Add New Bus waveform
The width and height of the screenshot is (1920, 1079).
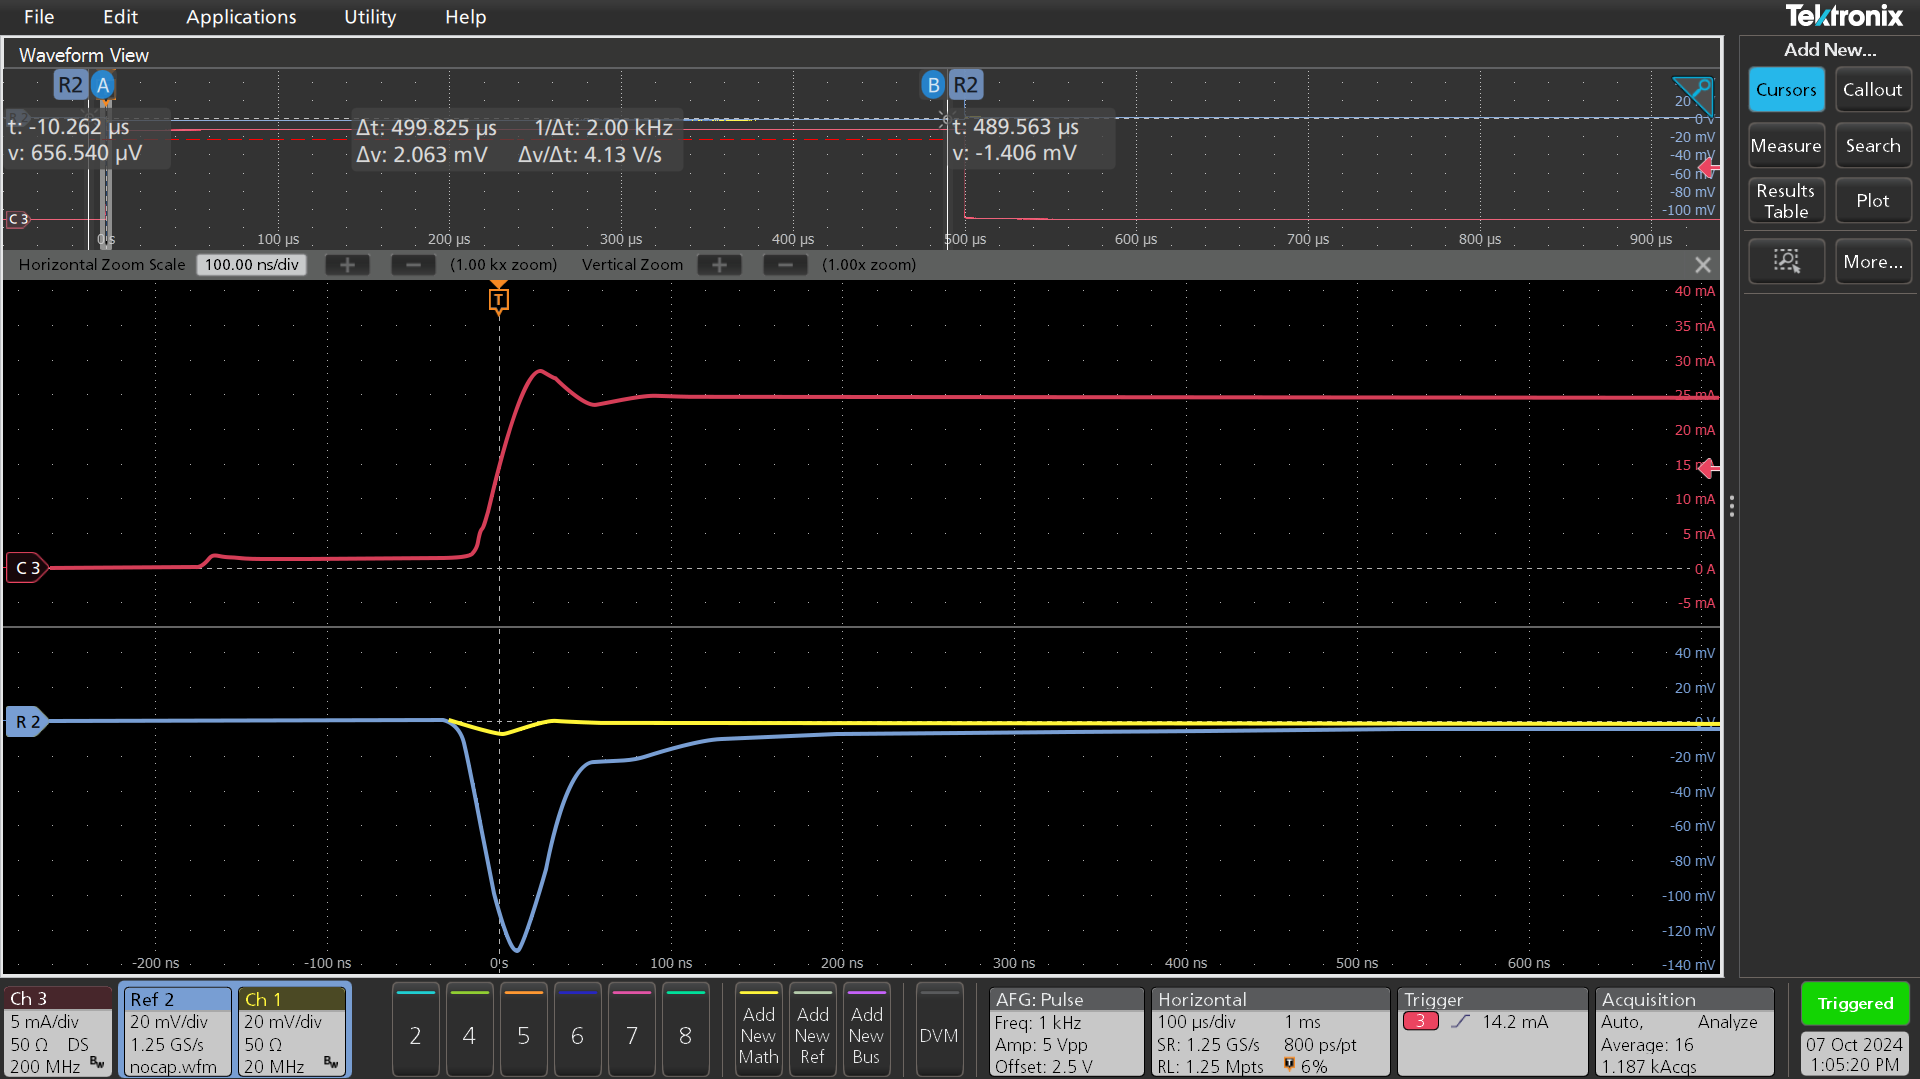pos(866,1031)
